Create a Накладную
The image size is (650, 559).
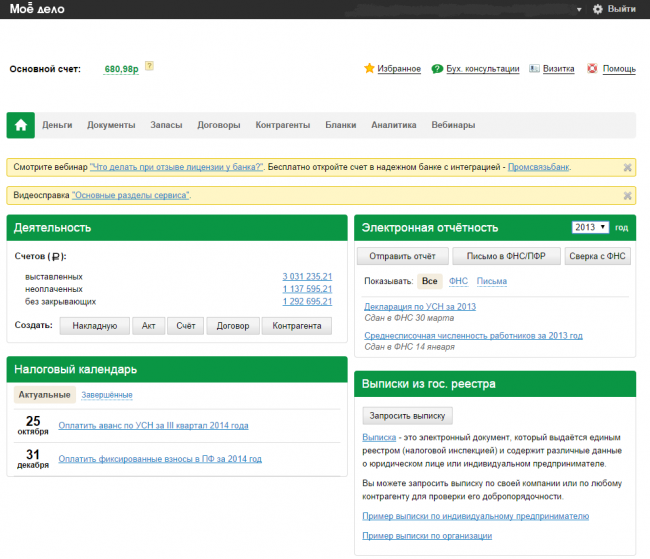[x=95, y=326]
